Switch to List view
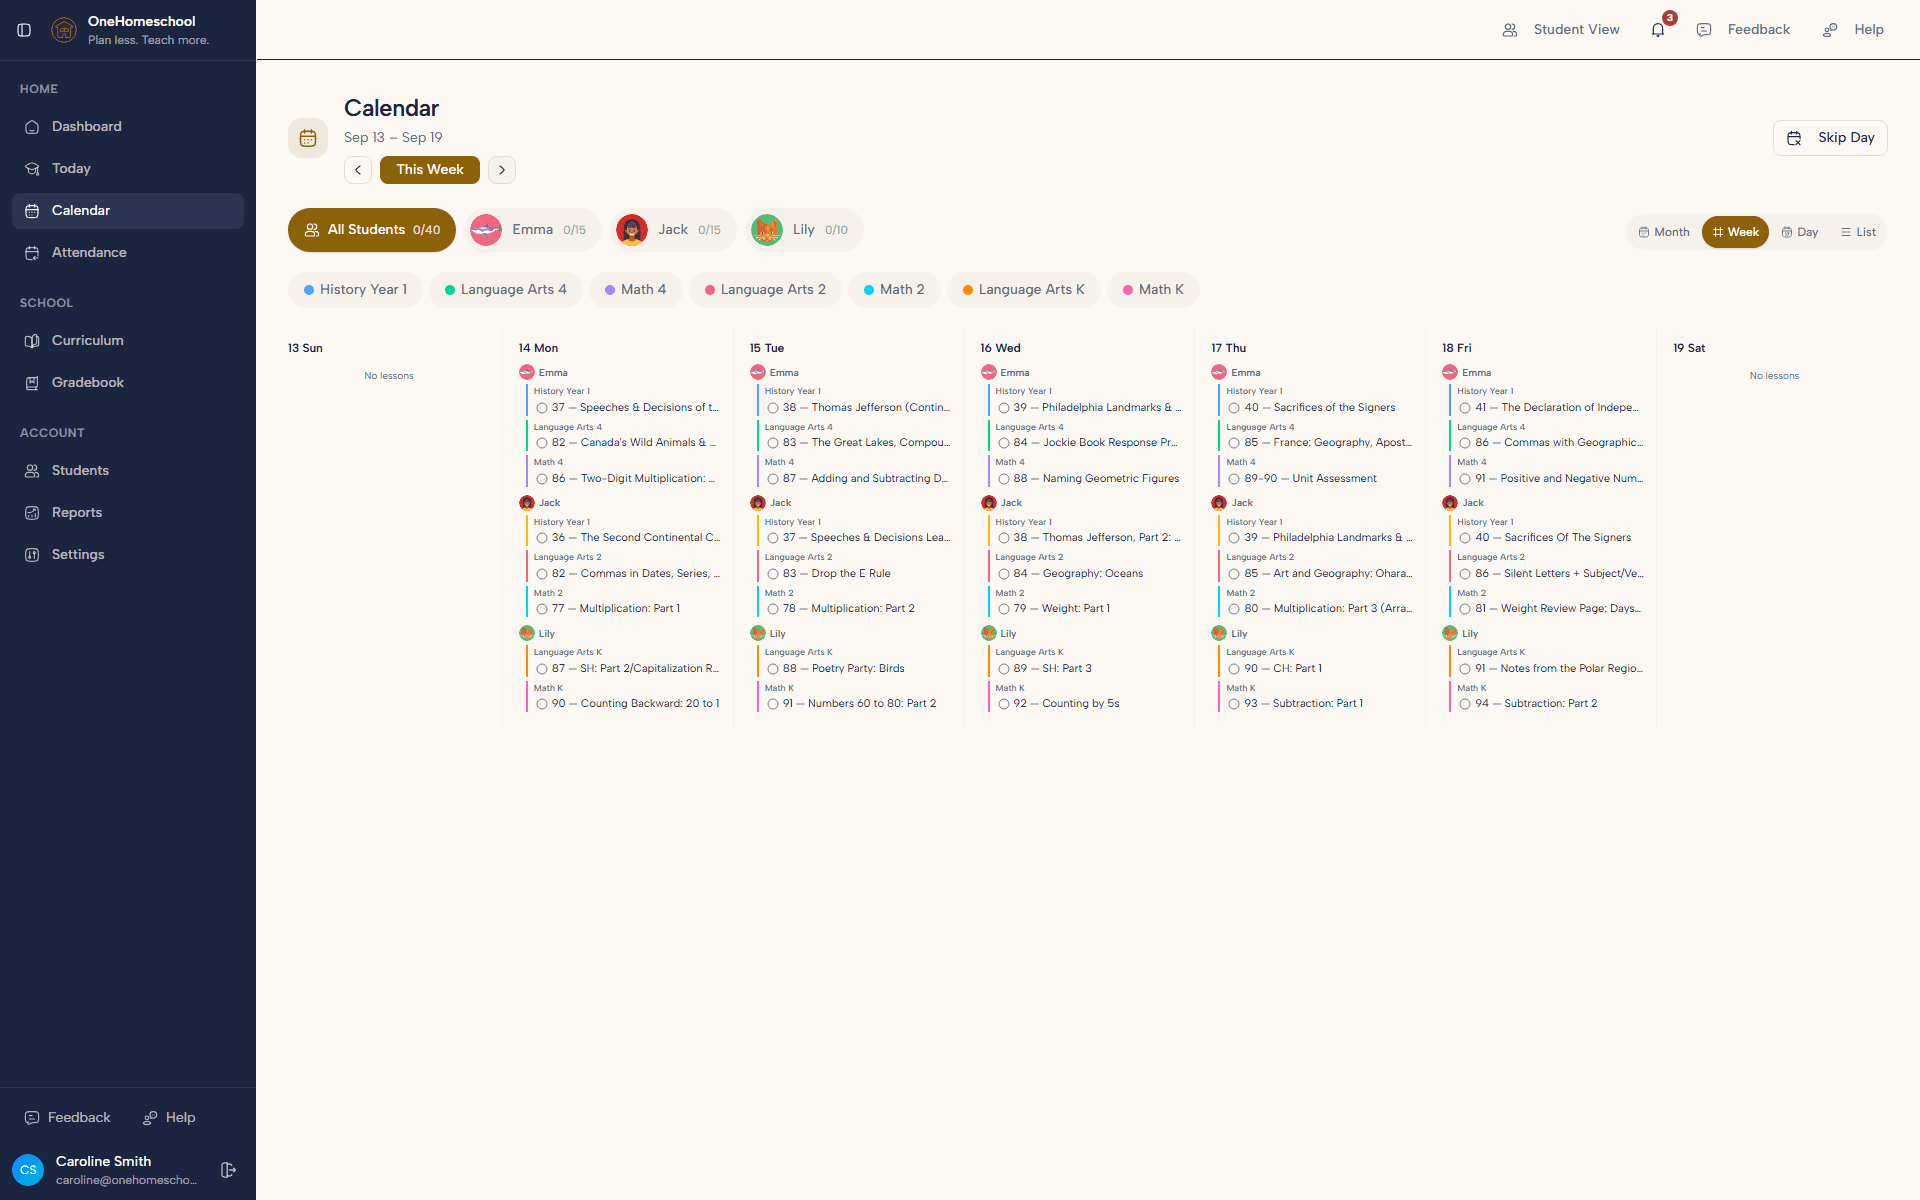1920x1200 pixels. click(x=1858, y=232)
